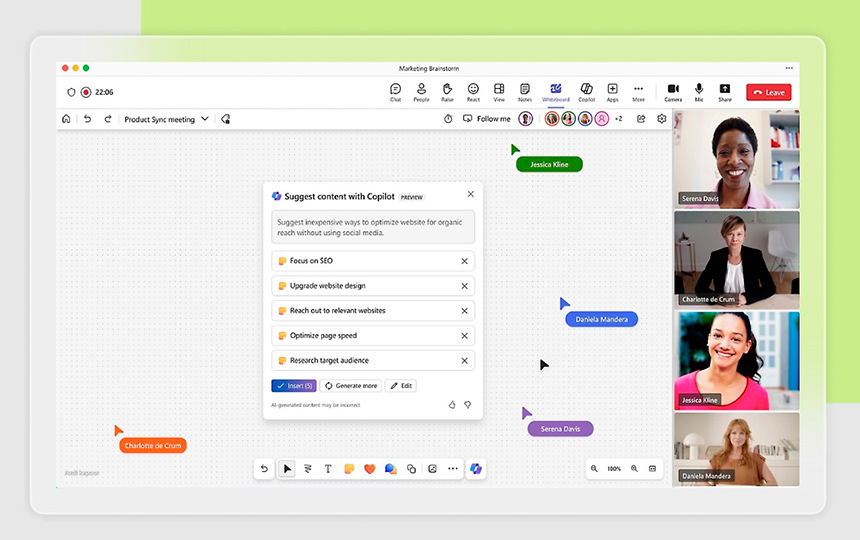Open the whiteboard share link icon
Image resolution: width=860 pixels, height=540 pixels.
[x=641, y=119]
